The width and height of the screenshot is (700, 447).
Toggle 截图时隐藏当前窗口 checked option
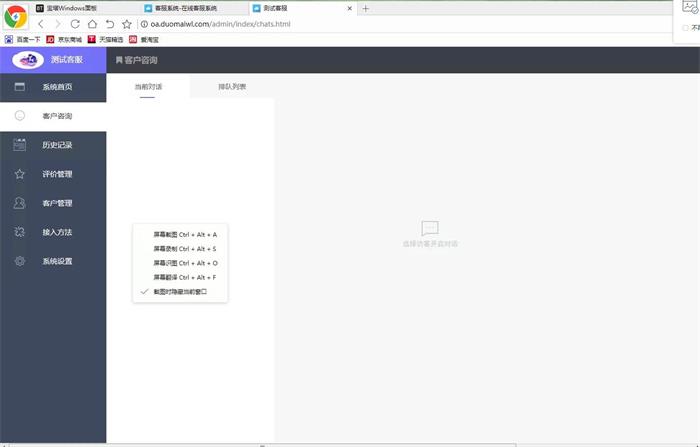click(180, 292)
